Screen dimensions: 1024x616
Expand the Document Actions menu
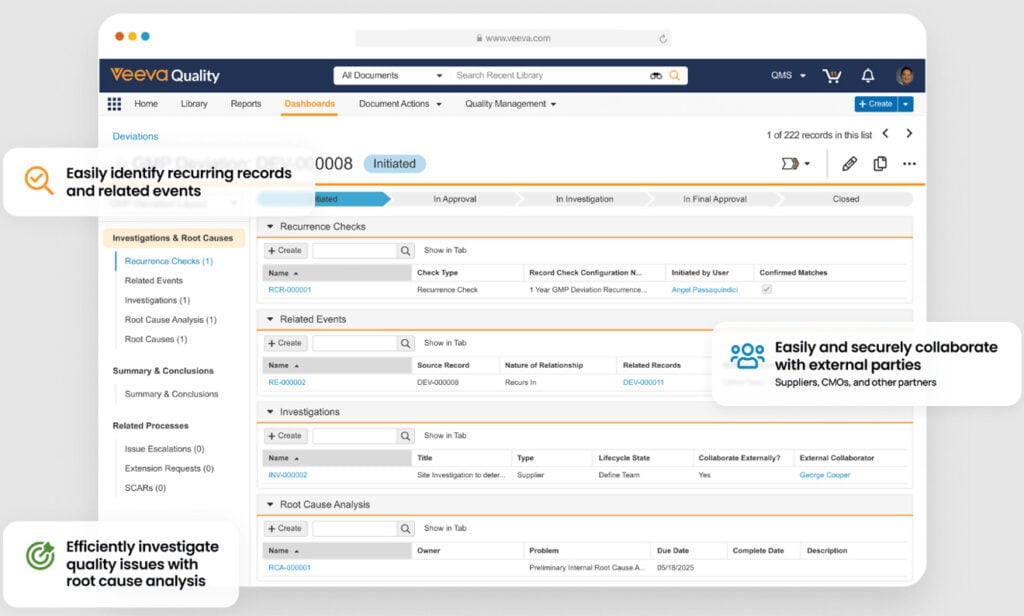click(x=400, y=104)
